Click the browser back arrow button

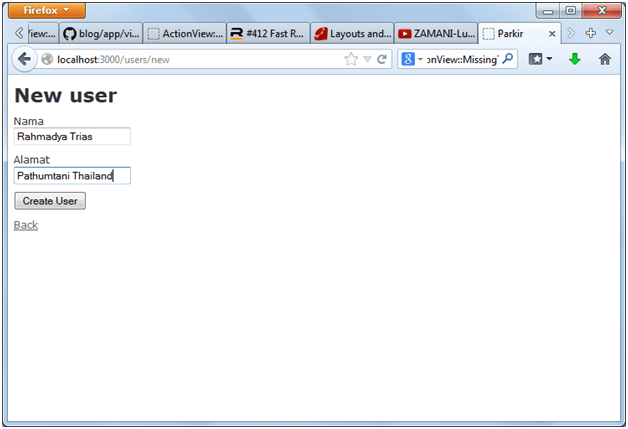pyautogui.click(x=24, y=59)
